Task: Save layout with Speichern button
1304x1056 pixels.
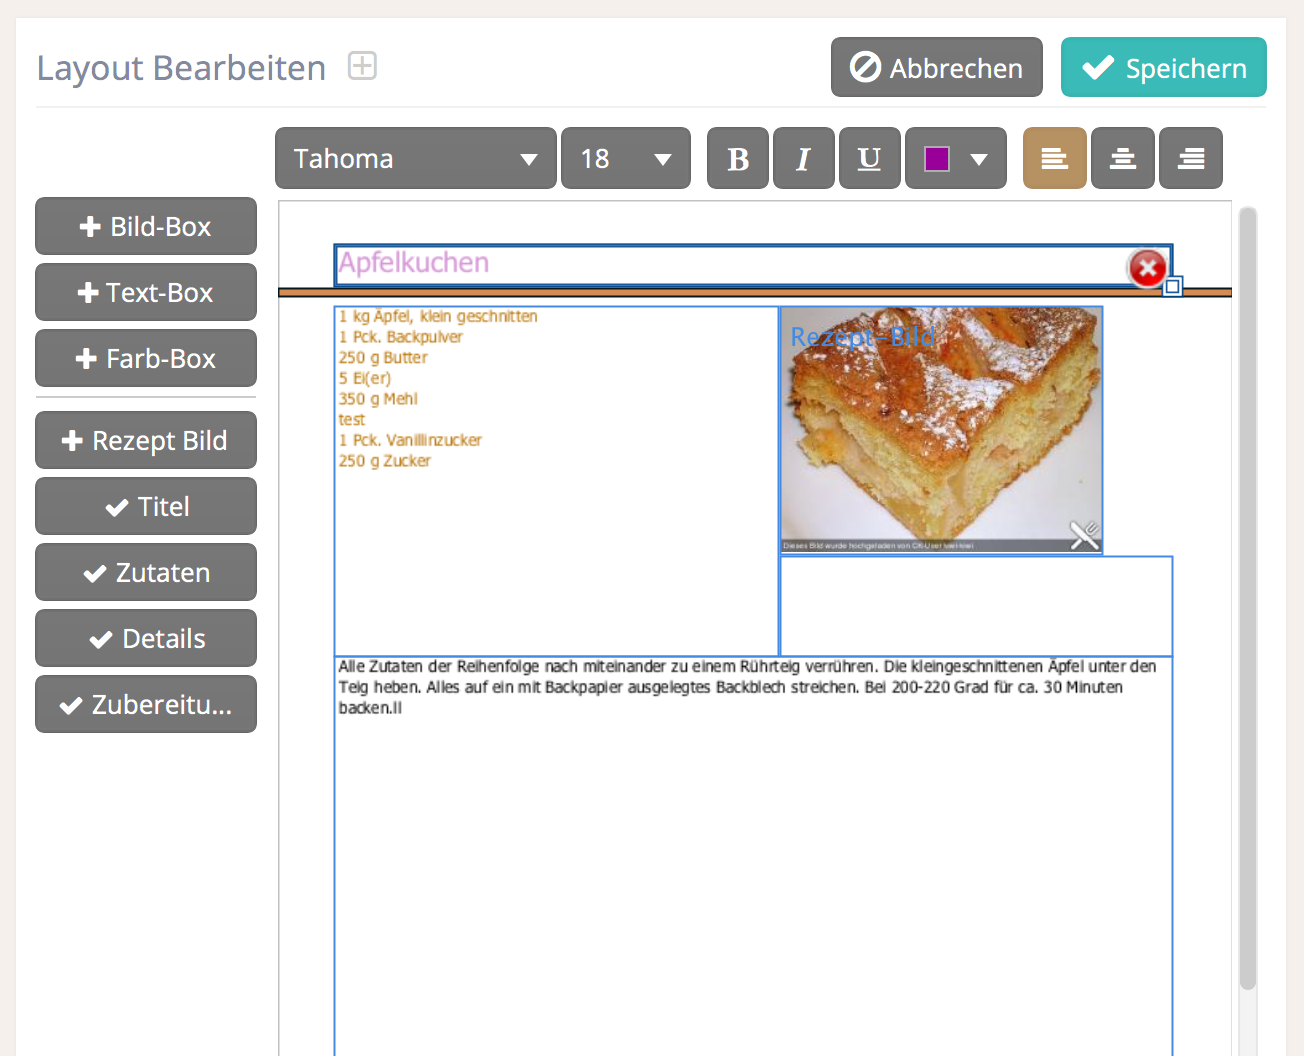Action: 1163,68
